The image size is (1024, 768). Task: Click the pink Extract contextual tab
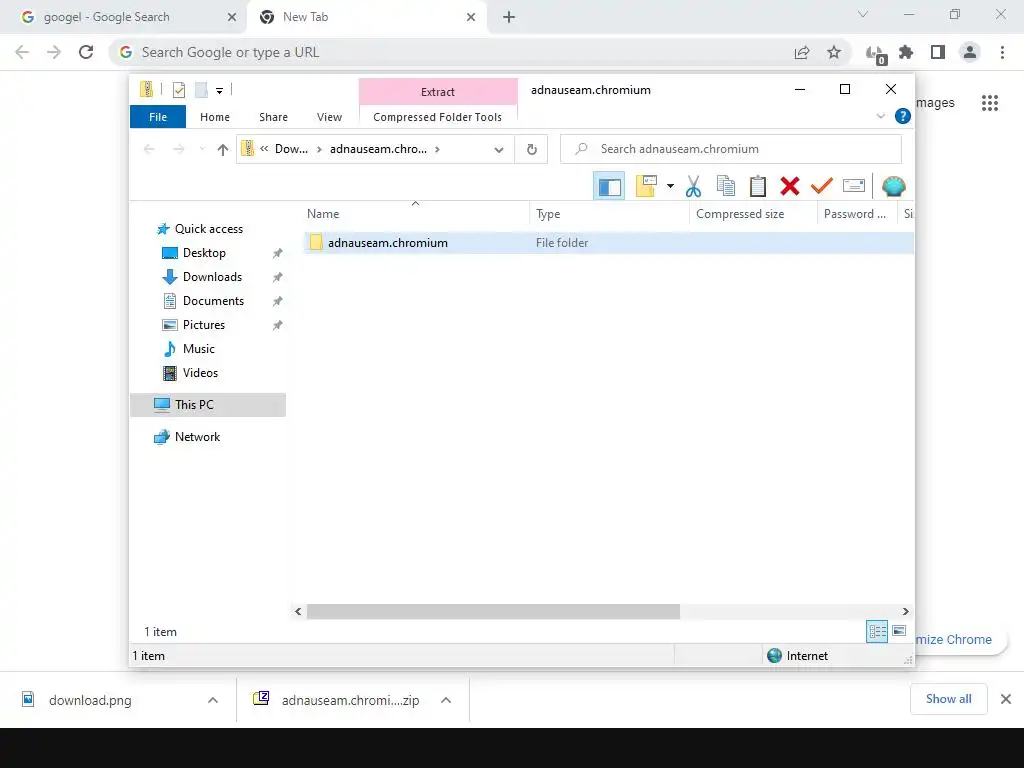pos(438,92)
